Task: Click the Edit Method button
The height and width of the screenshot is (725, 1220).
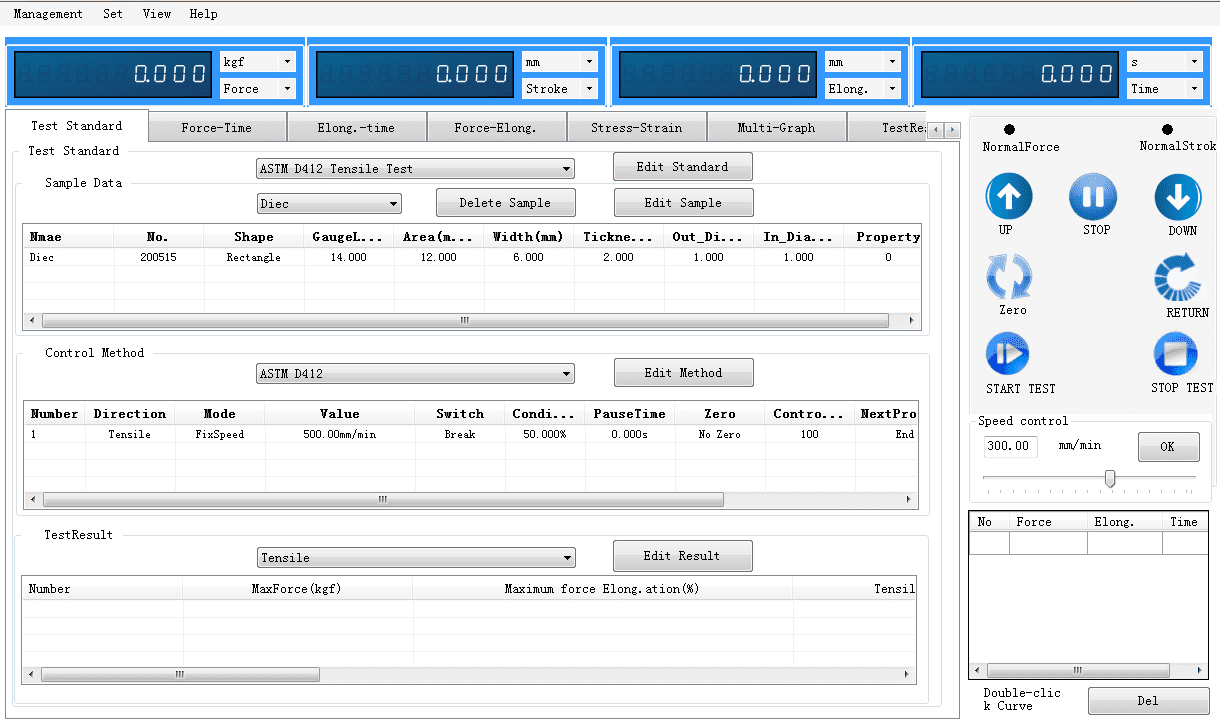Action: pyautogui.click(x=683, y=372)
